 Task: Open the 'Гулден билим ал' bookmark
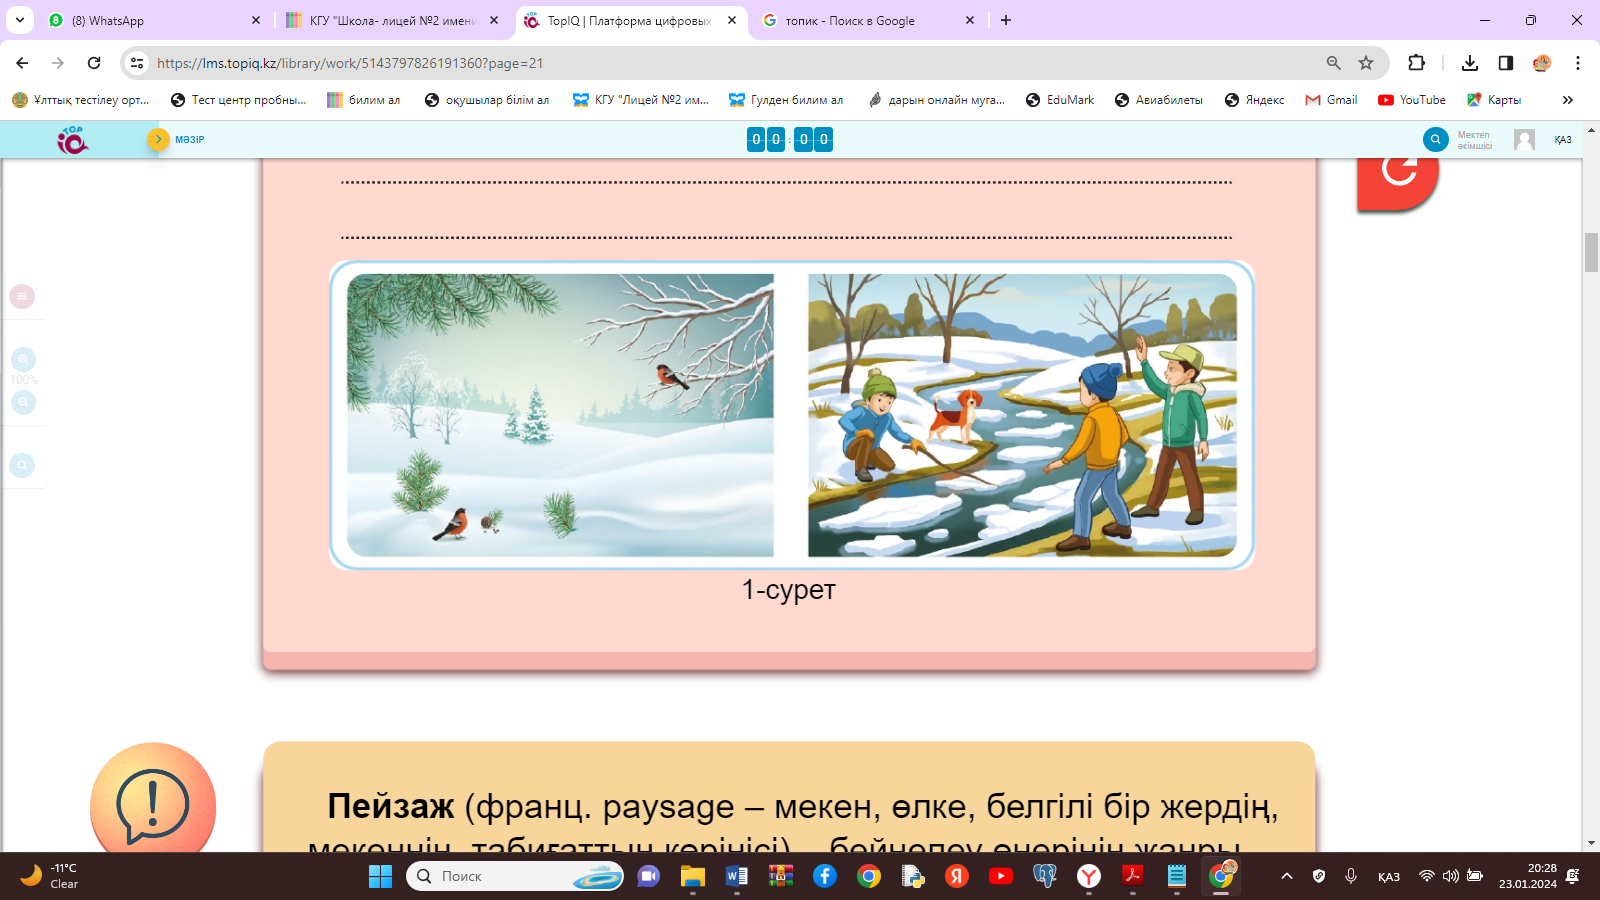click(786, 100)
